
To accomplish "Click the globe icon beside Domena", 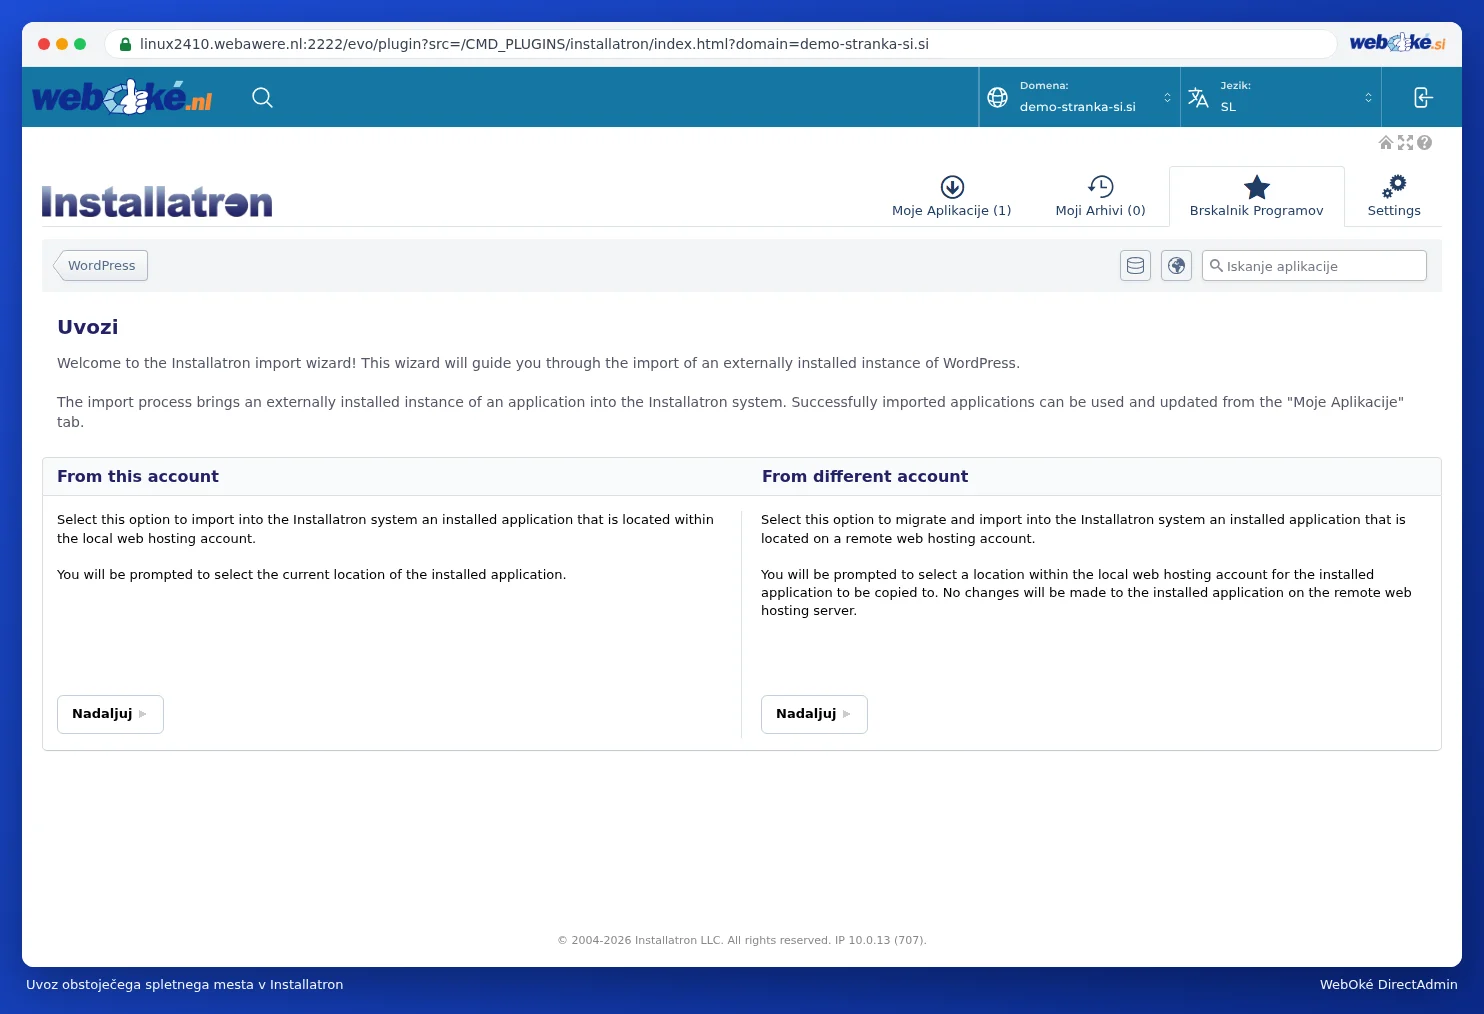I will click(997, 97).
